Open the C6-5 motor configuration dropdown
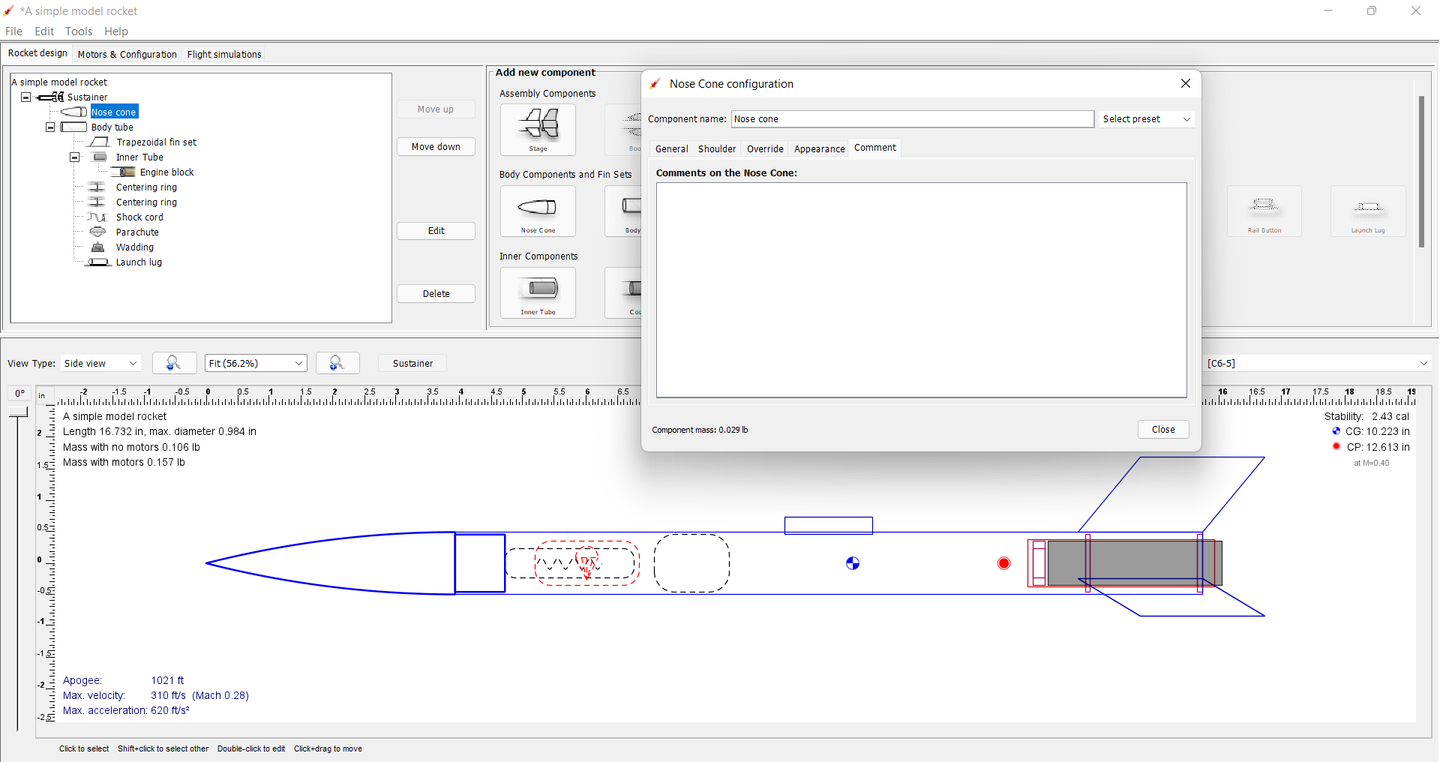 click(x=1317, y=363)
